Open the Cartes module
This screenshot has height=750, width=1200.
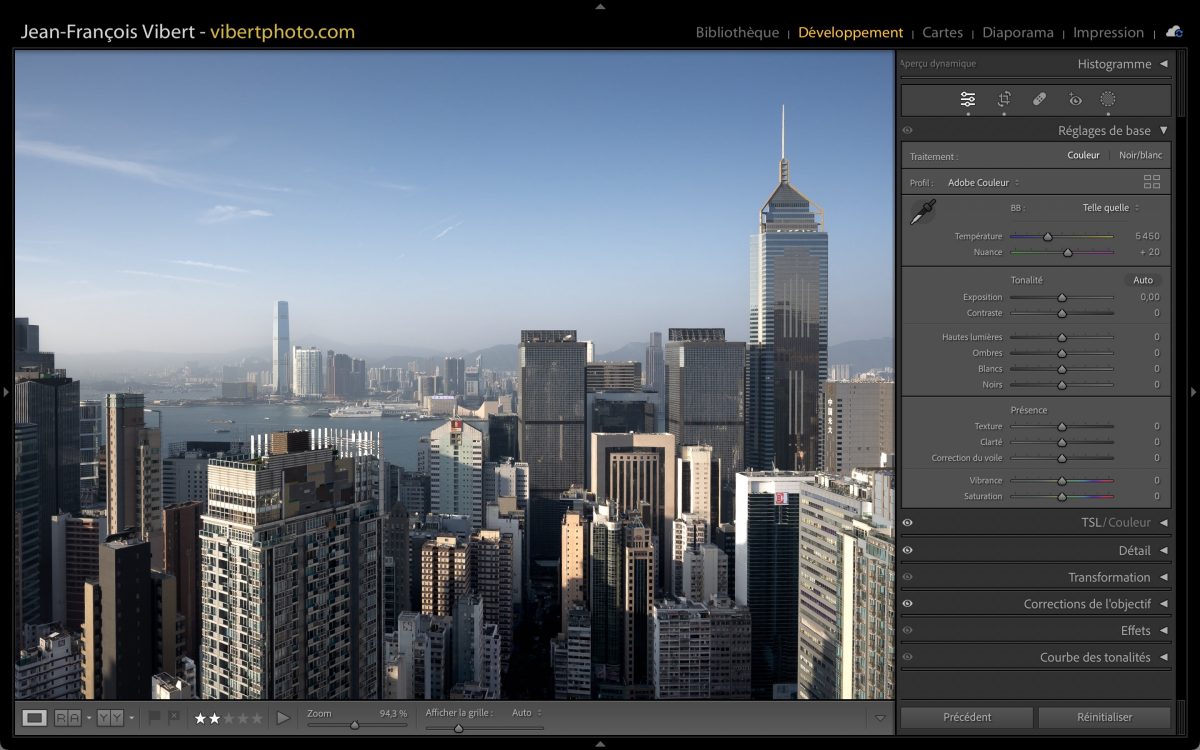click(x=942, y=32)
